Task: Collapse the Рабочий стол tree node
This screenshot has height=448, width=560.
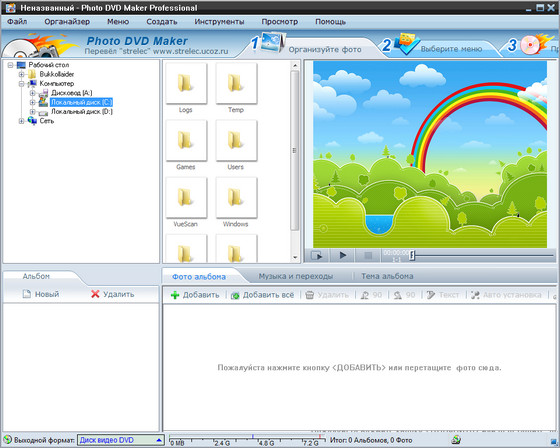Action: (10, 65)
